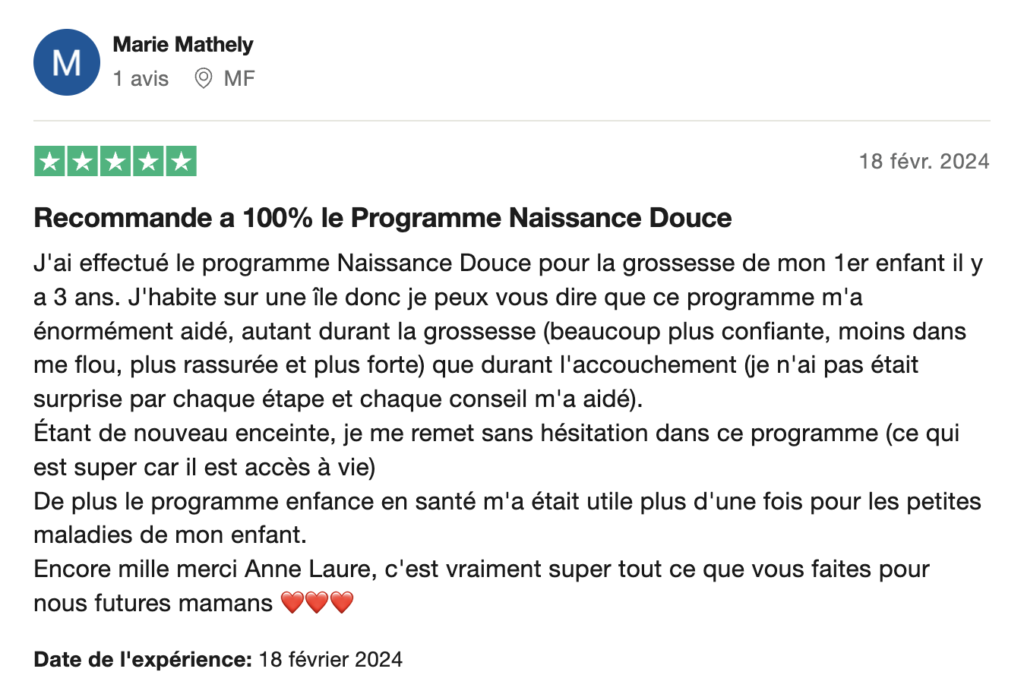Click the 1 avis review count
This screenshot has height=694, width=1024.
point(140,78)
